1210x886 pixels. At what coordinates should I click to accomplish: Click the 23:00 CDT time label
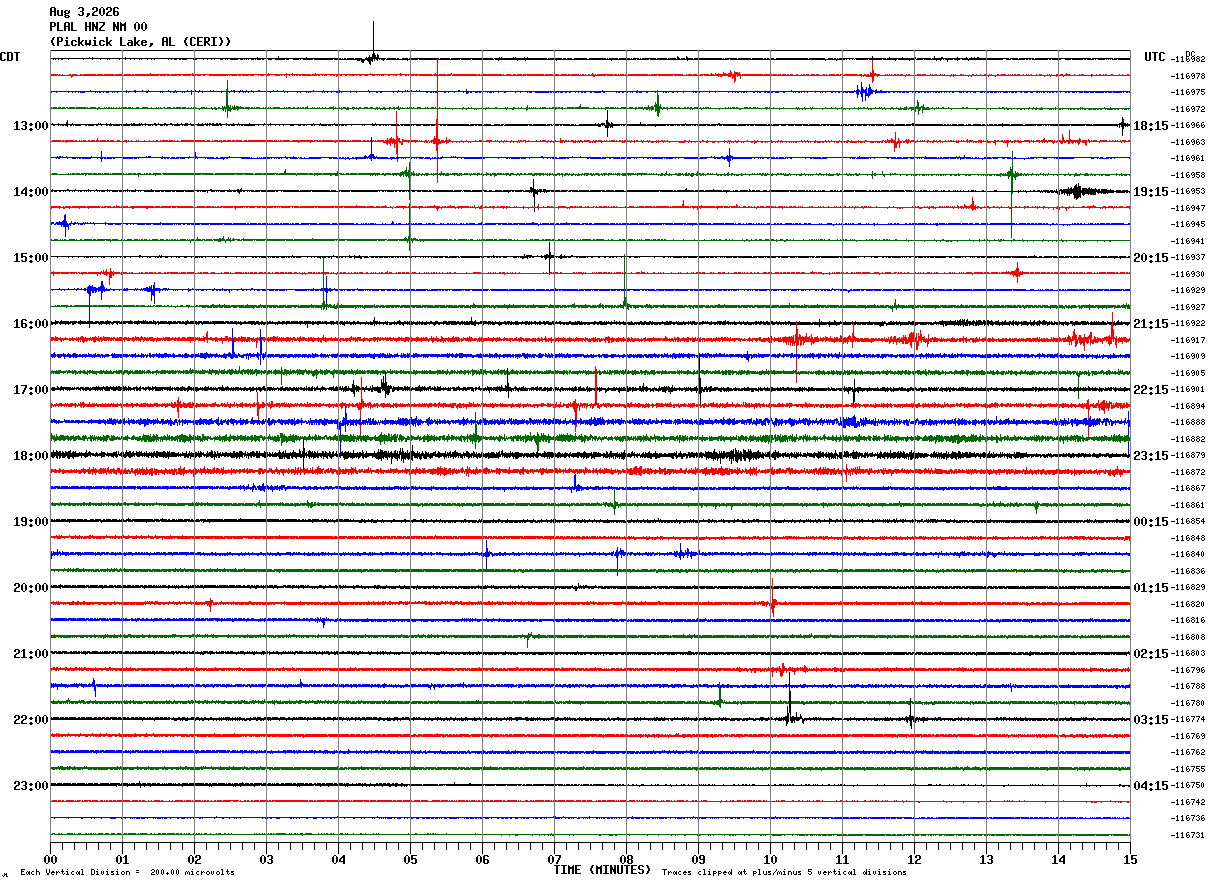(x=30, y=786)
